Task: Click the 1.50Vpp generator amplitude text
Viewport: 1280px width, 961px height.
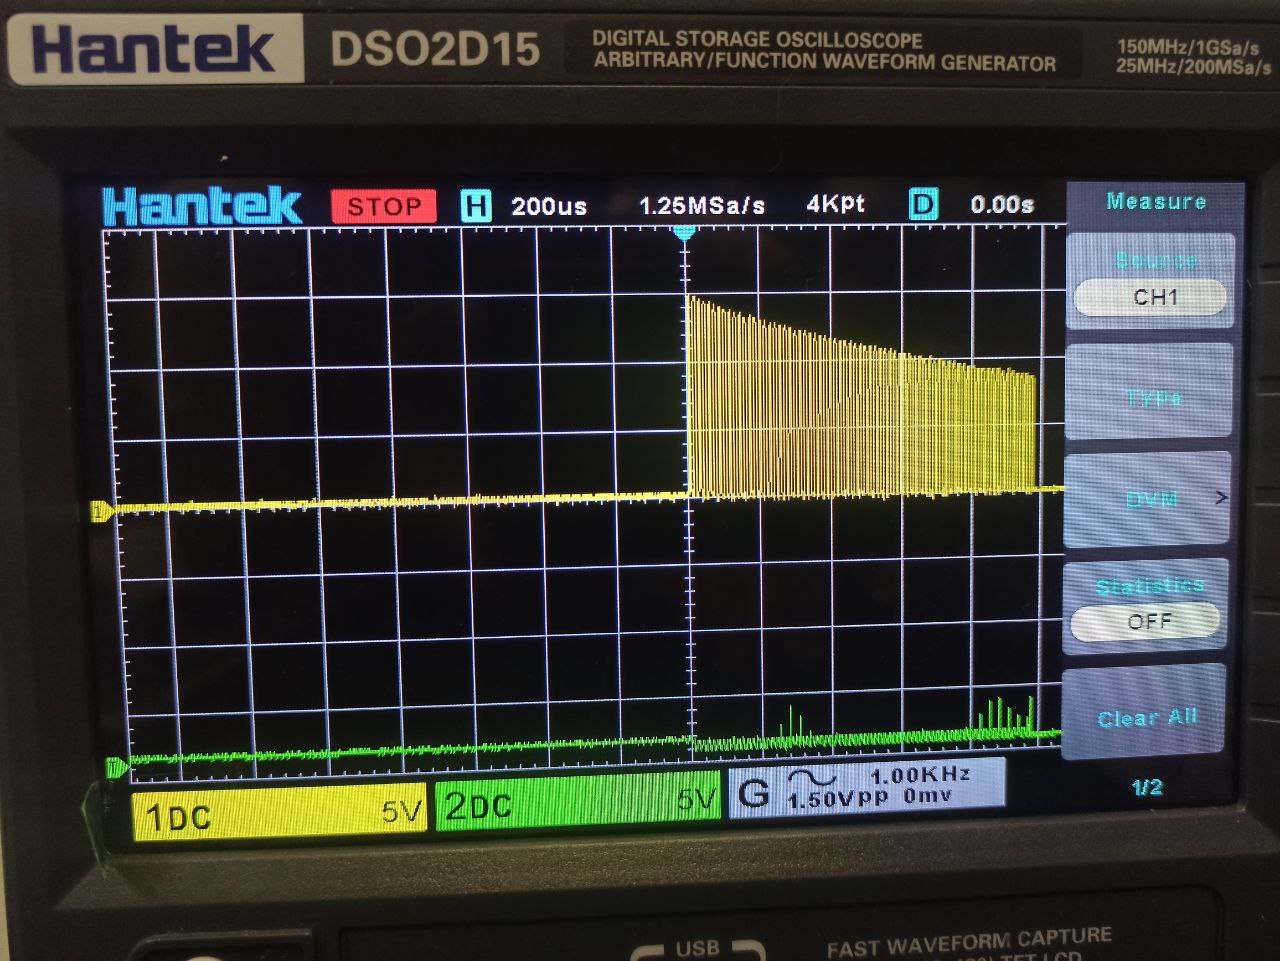Action: click(x=837, y=799)
